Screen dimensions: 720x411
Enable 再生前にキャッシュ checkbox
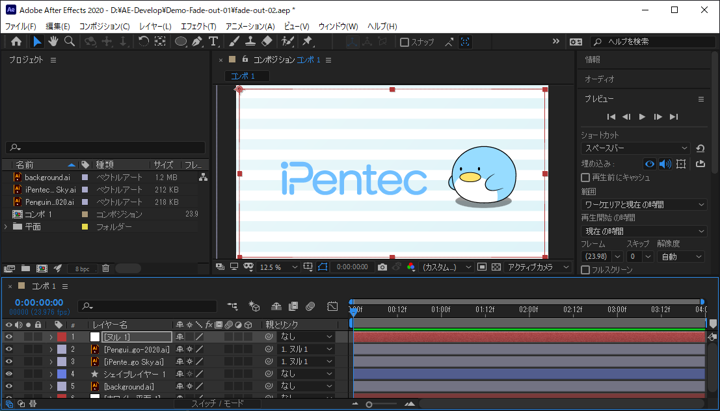(x=585, y=177)
